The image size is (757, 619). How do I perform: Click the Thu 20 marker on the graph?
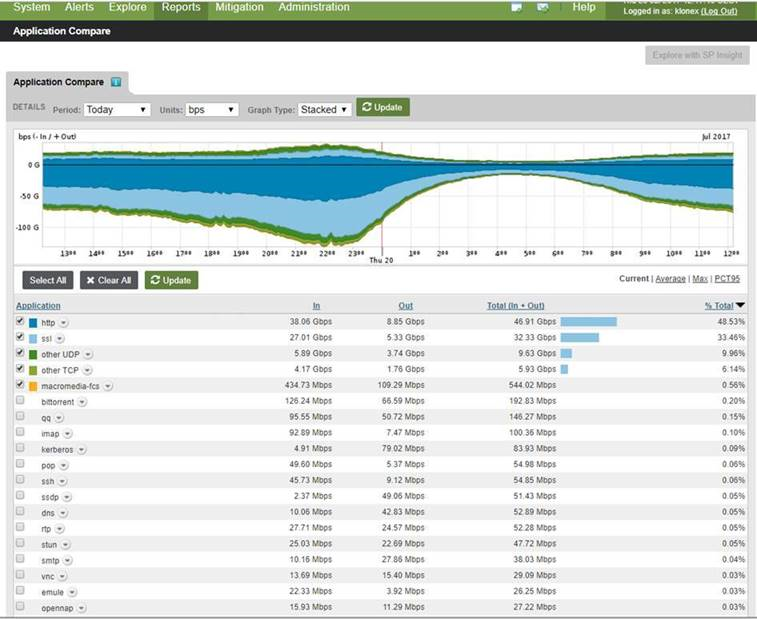[x=382, y=262]
